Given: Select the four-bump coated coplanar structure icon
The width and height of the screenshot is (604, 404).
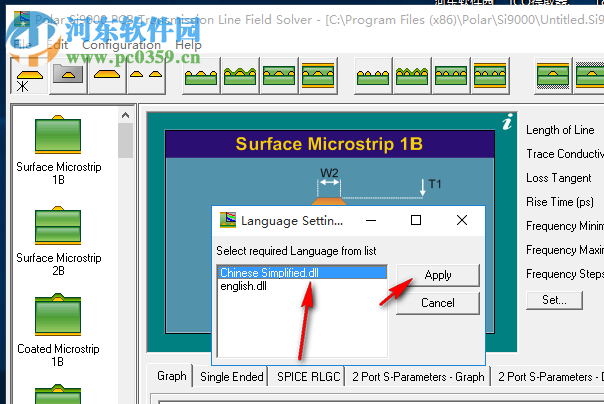Looking at the screenshot, I should point(412,75).
